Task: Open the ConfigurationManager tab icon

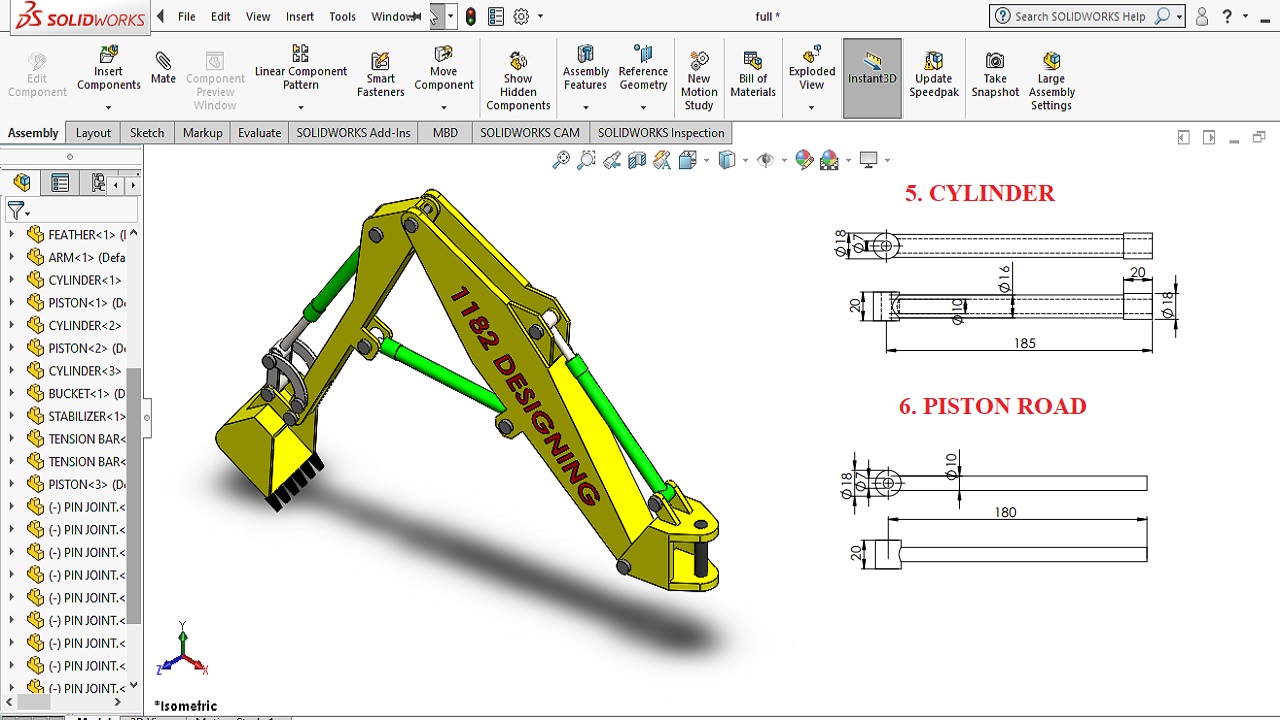Action: point(98,182)
